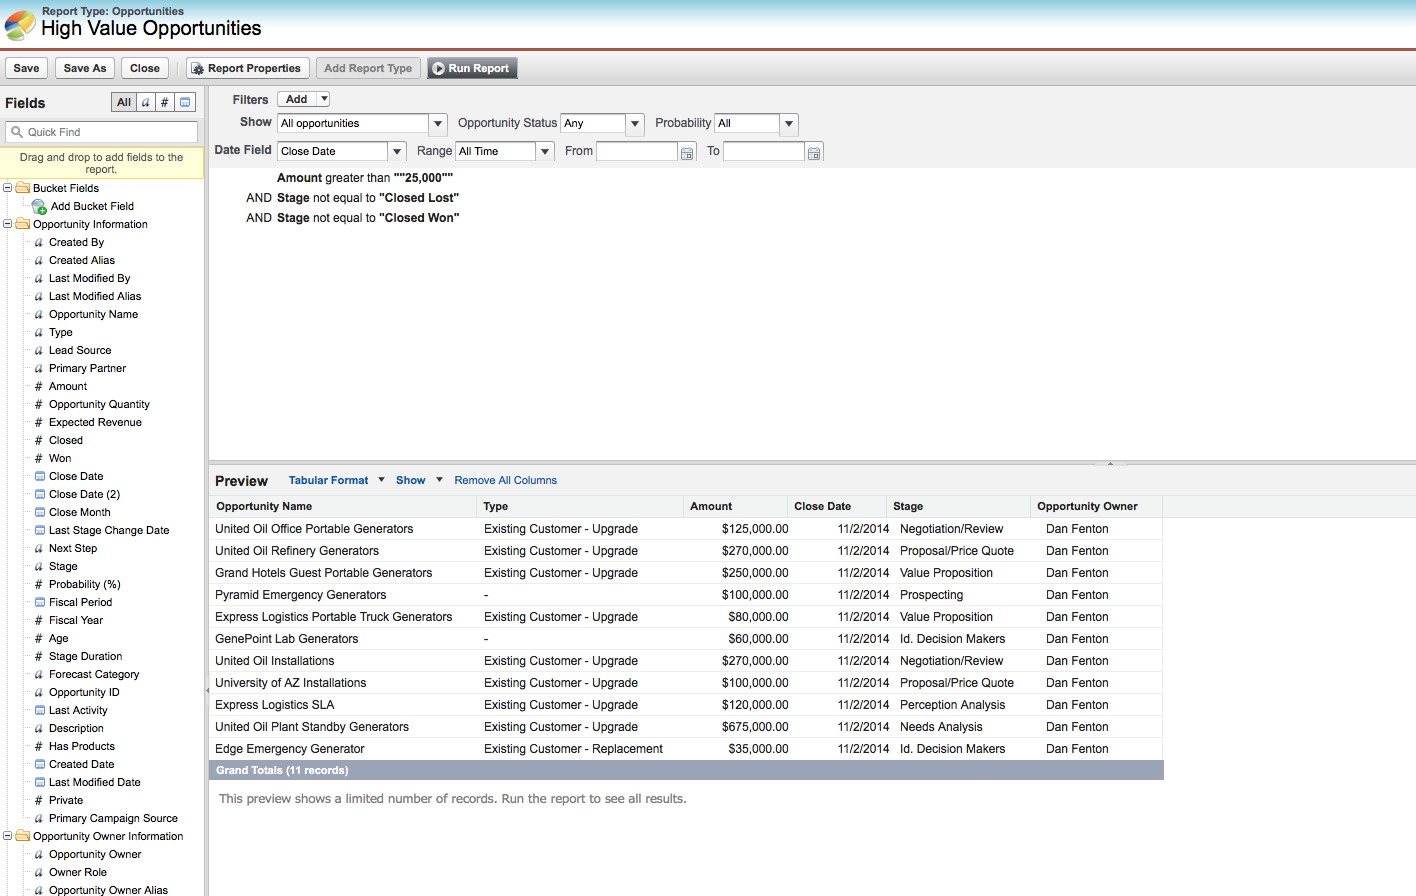Open the Show opportunities dropdown
The image size is (1416, 896).
click(438, 124)
